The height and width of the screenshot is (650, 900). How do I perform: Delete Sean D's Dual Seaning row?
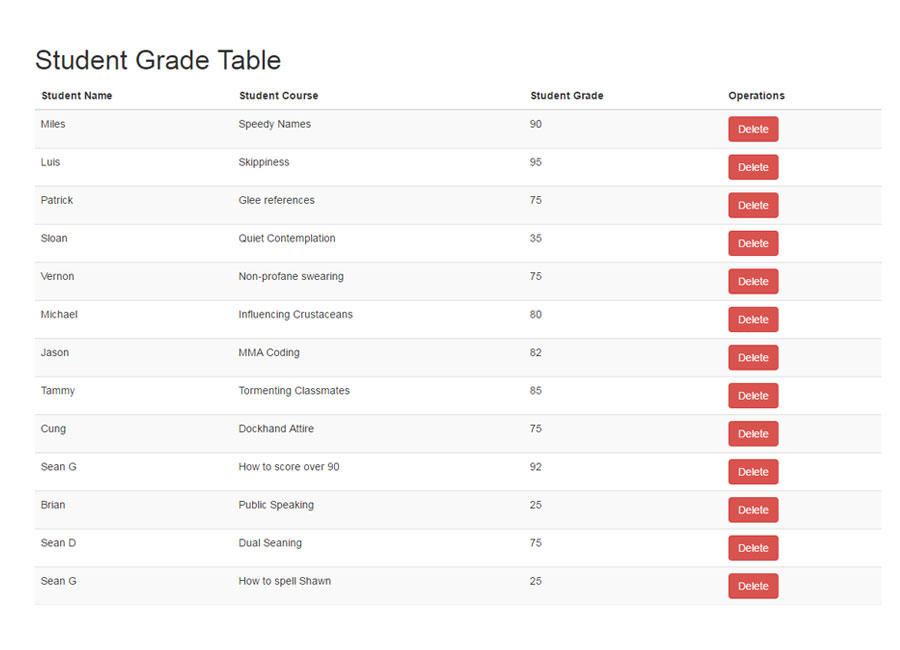(x=753, y=548)
